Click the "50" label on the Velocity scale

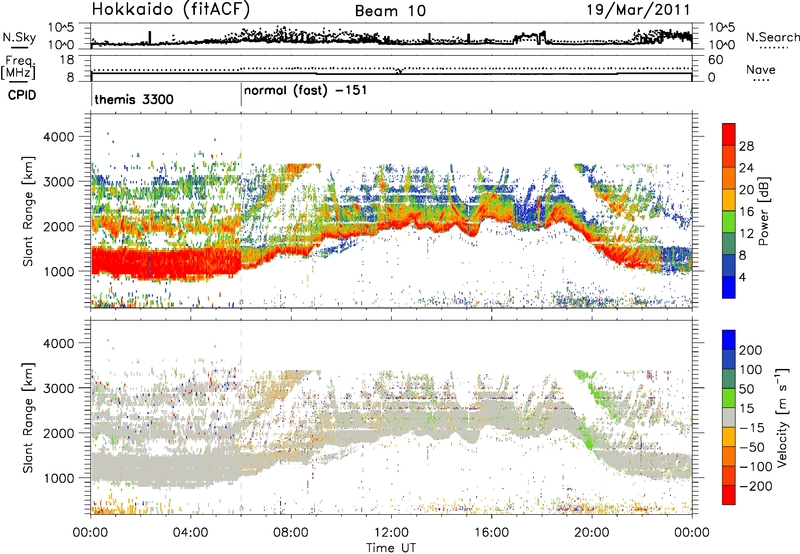(746, 389)
